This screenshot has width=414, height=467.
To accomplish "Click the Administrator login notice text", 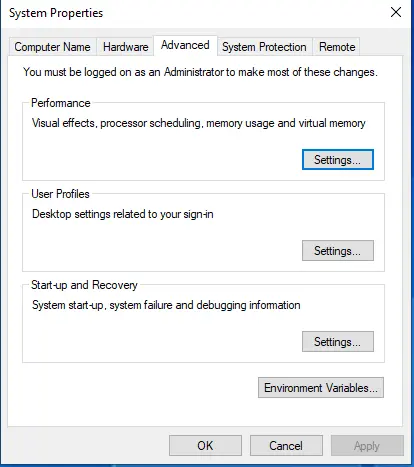I will pos(200,72).
